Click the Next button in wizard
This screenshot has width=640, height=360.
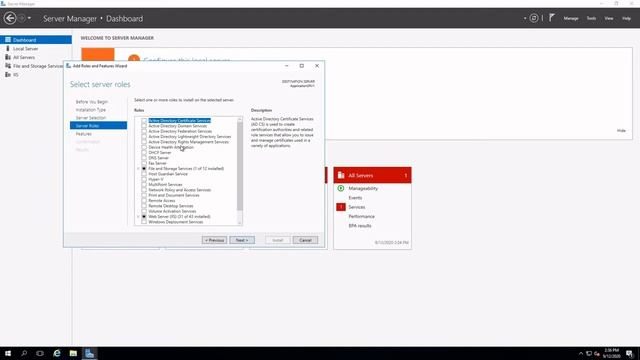coord(242,240)
